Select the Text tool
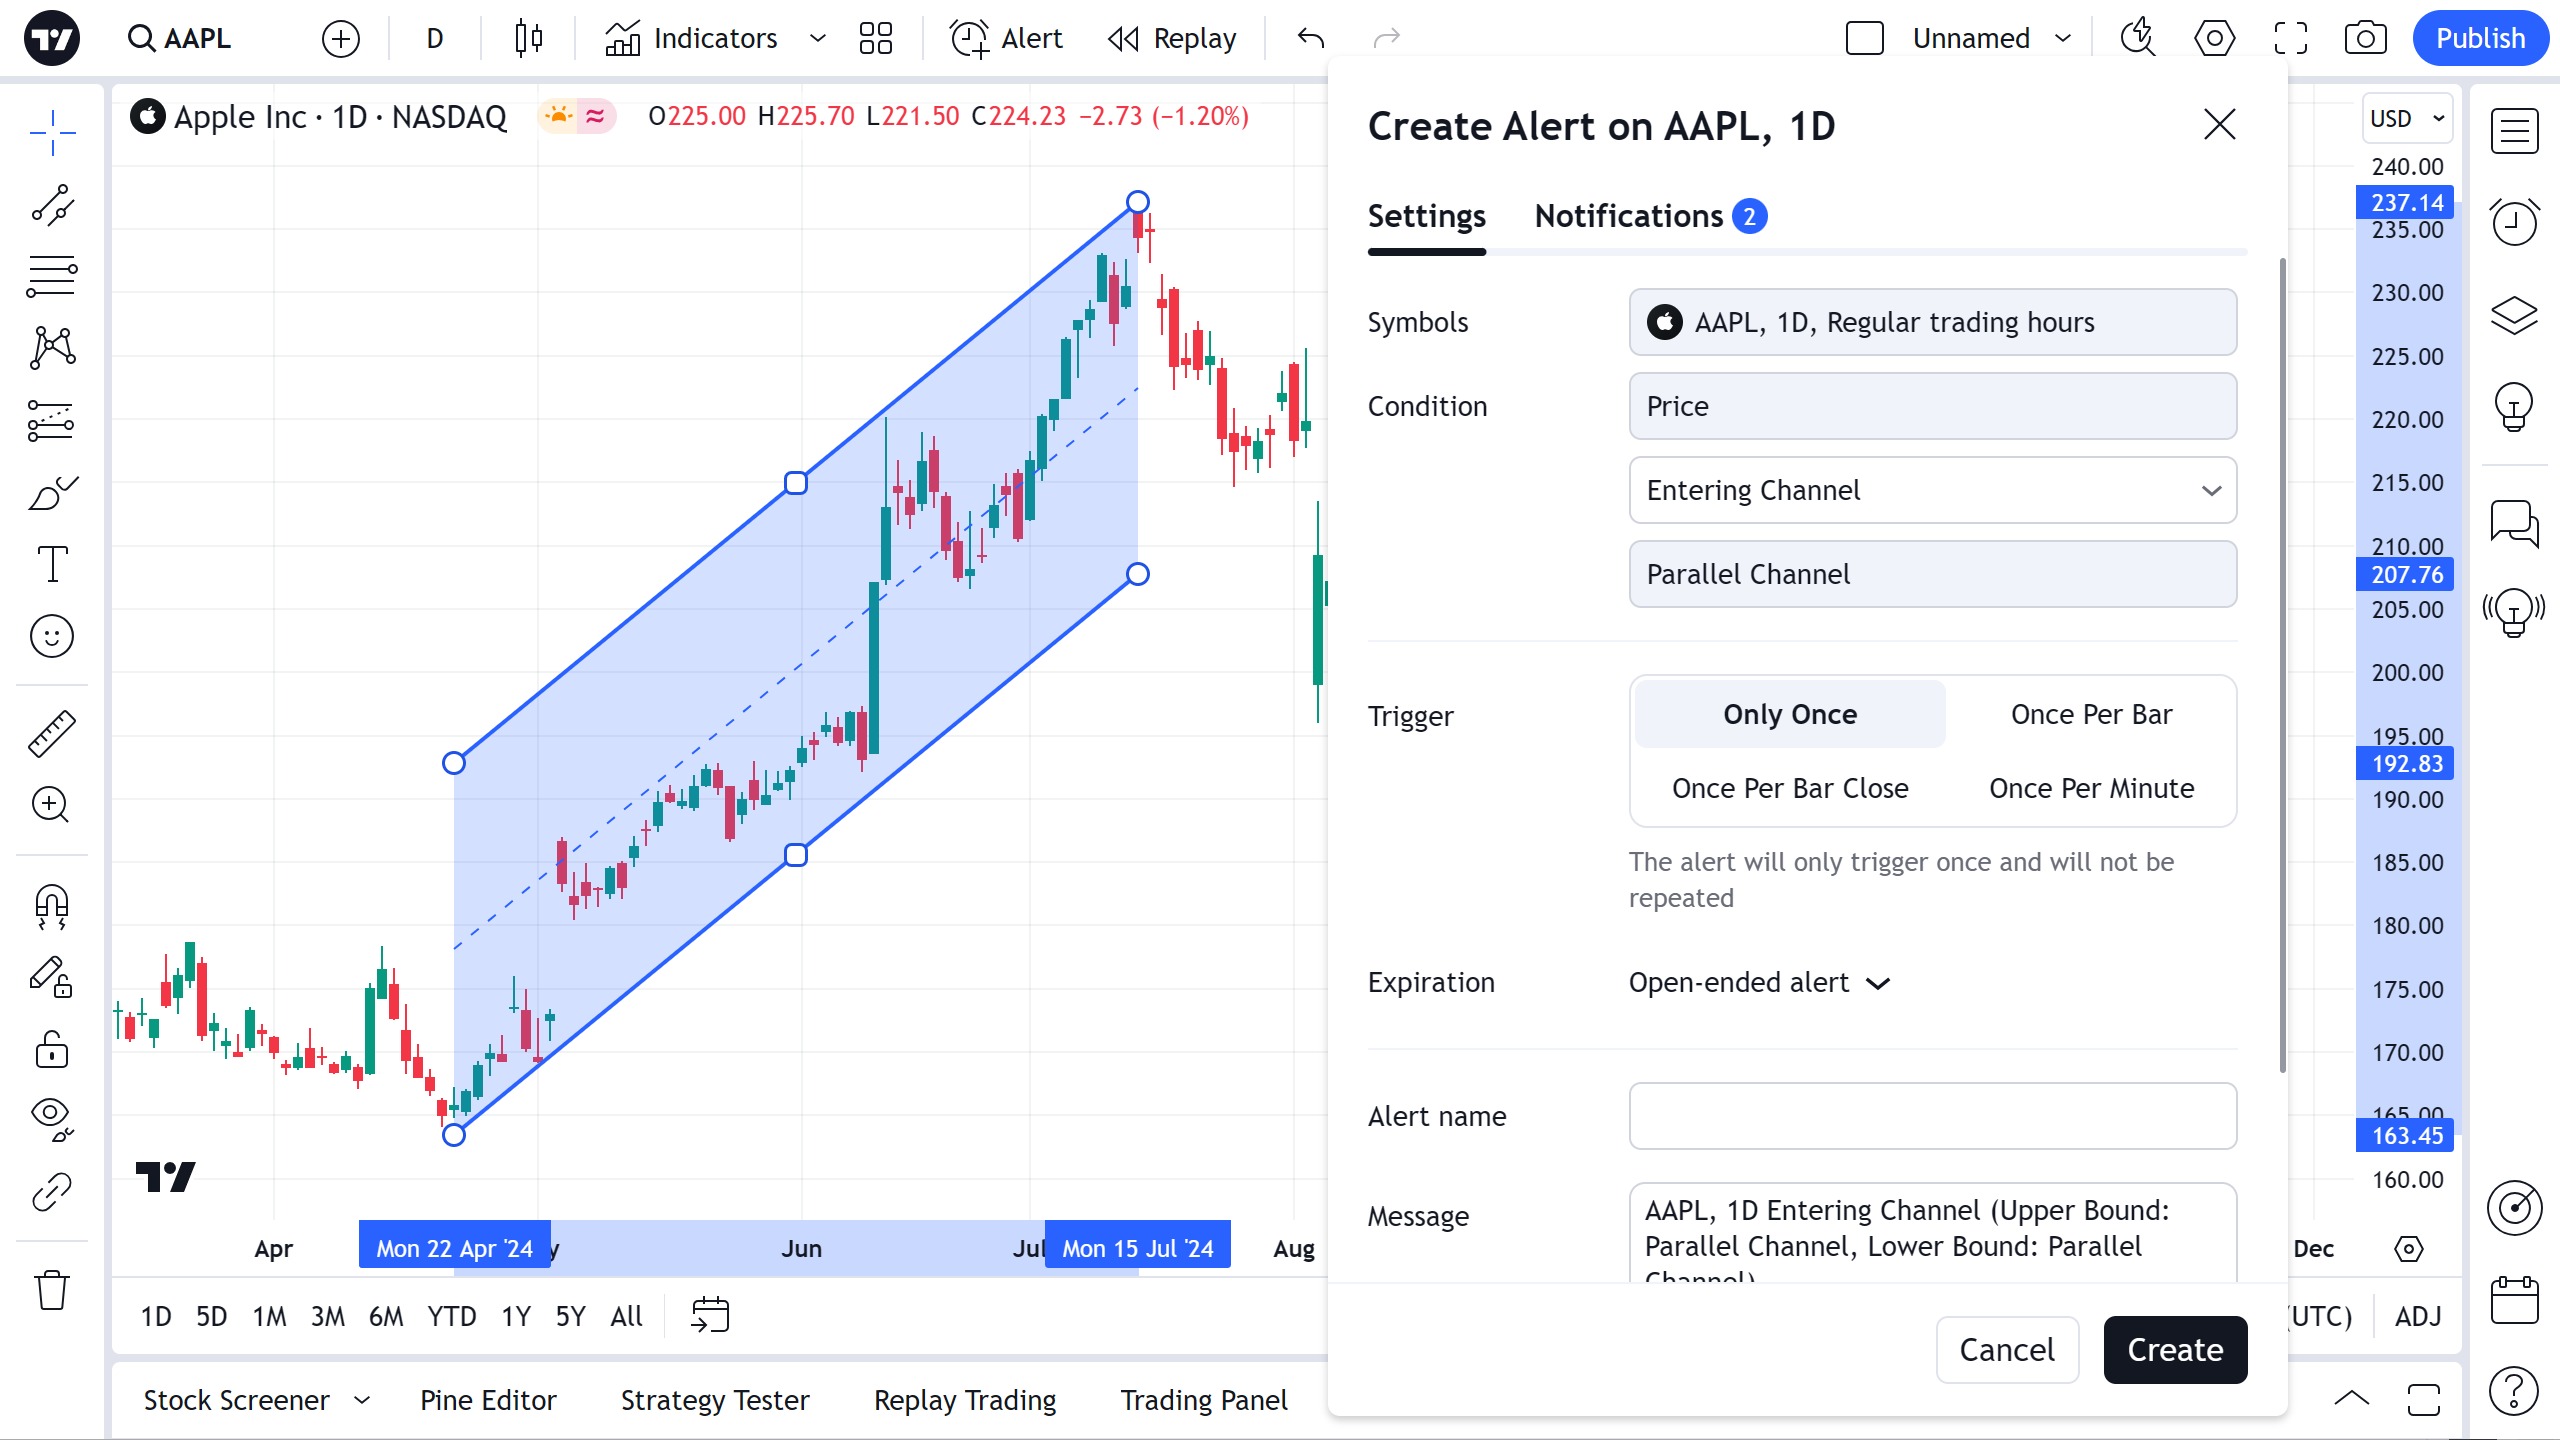This screenshot has width=2560, height=1440. (51, 564)
